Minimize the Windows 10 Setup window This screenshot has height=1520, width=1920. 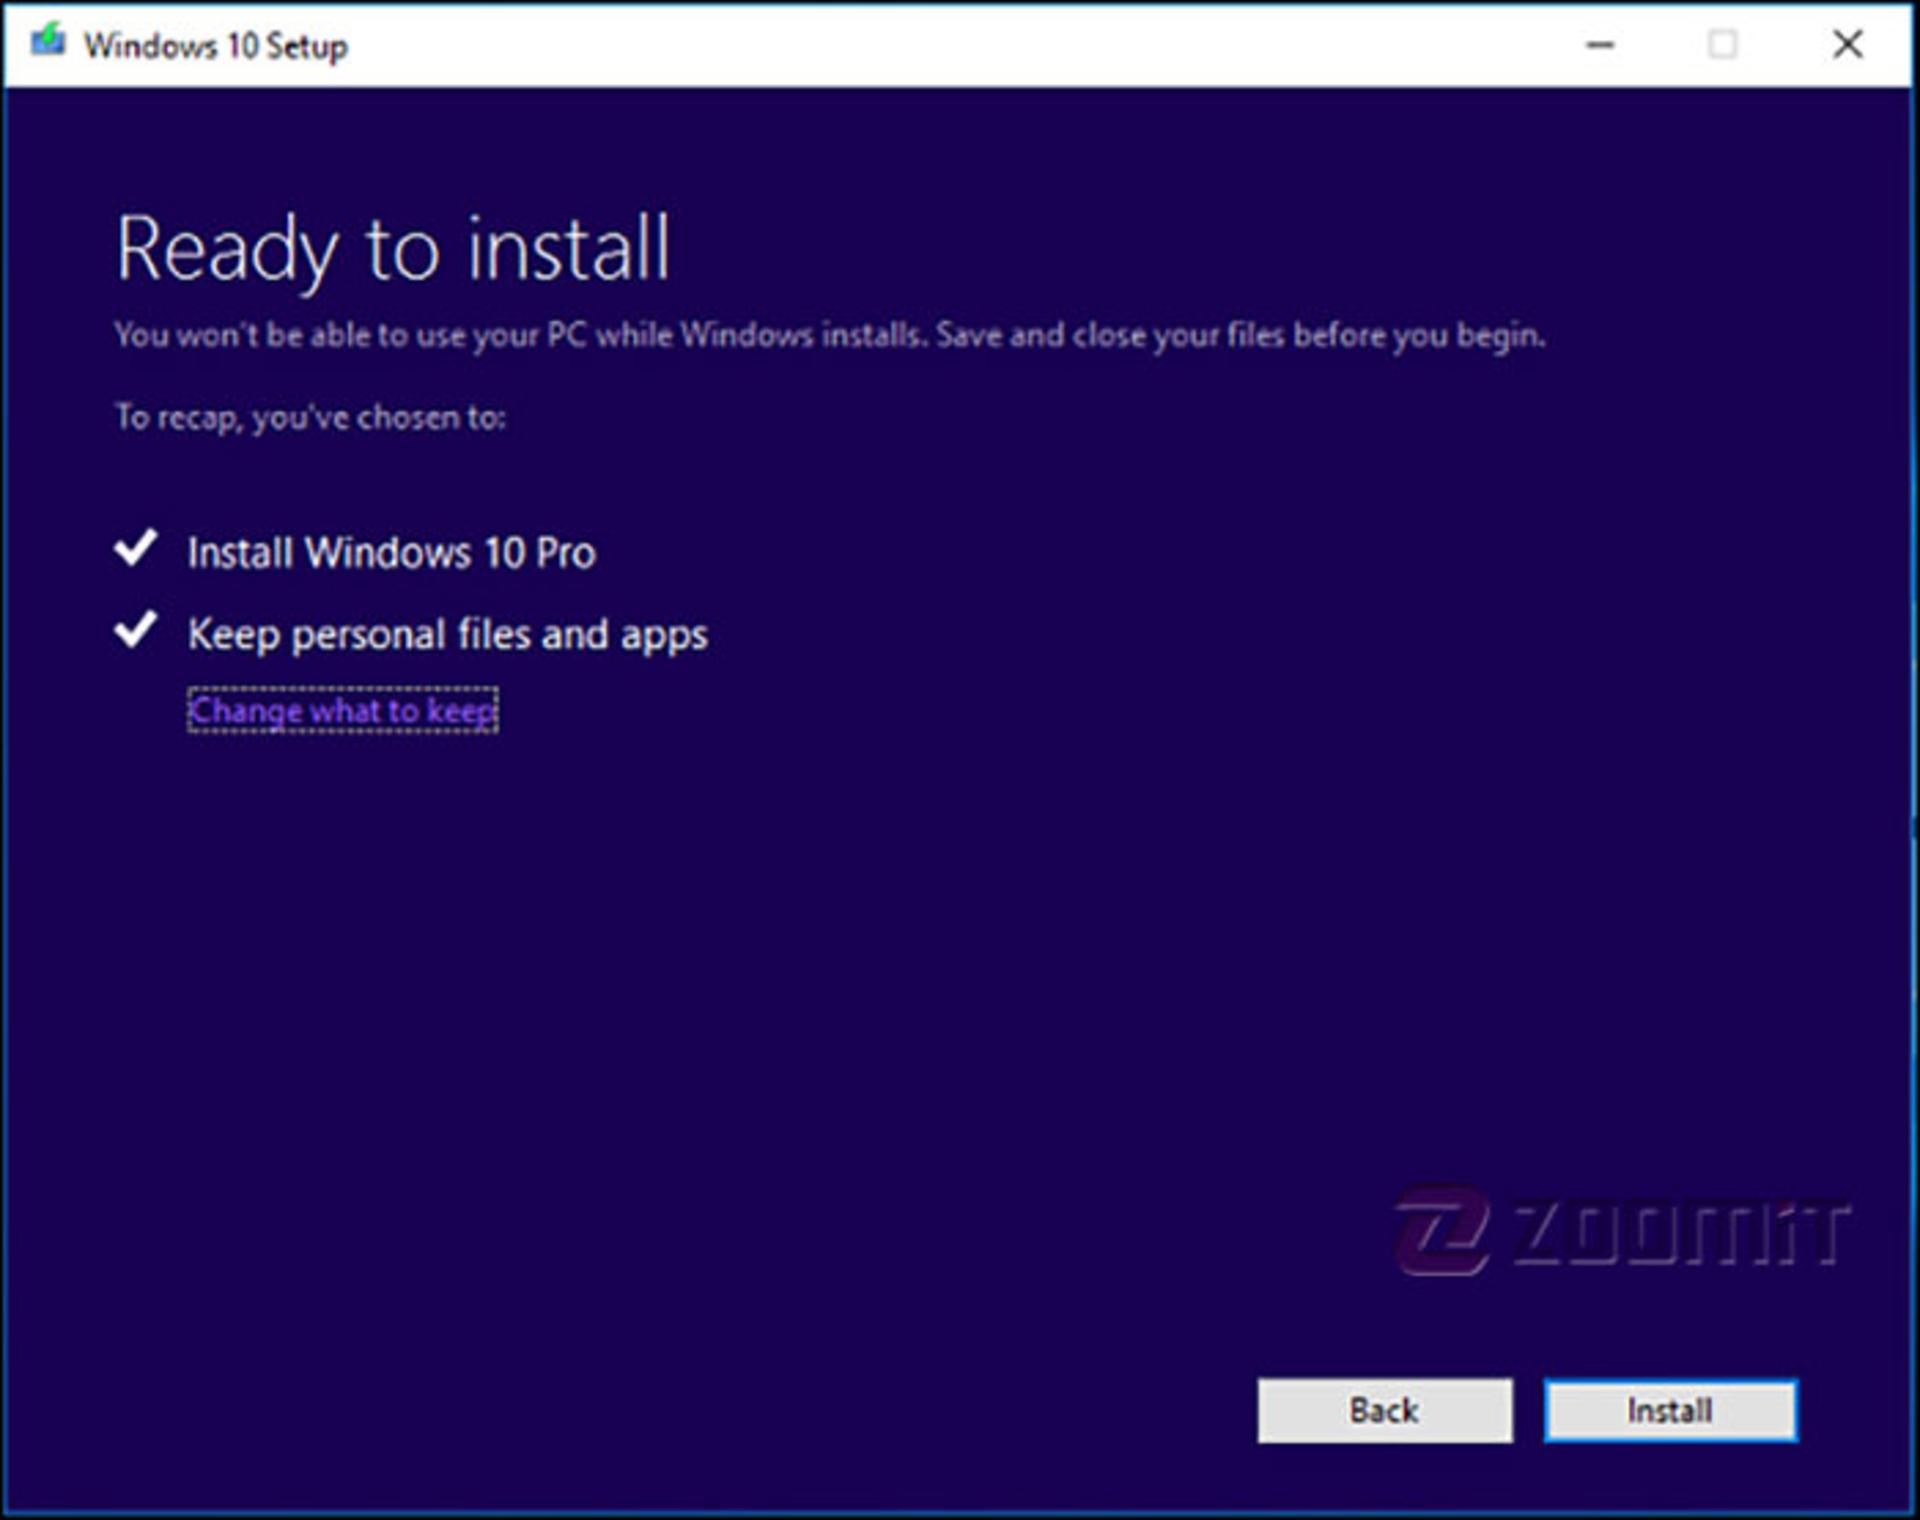1600,45
